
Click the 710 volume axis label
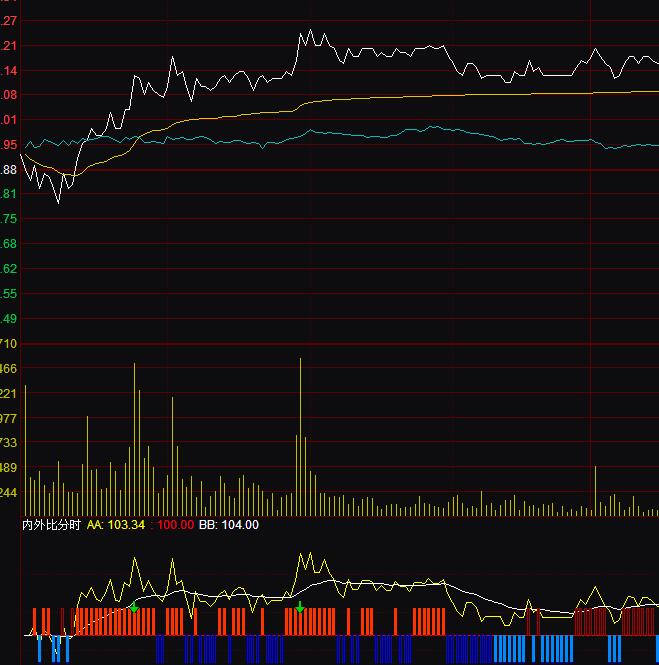[x=9, y=344]
